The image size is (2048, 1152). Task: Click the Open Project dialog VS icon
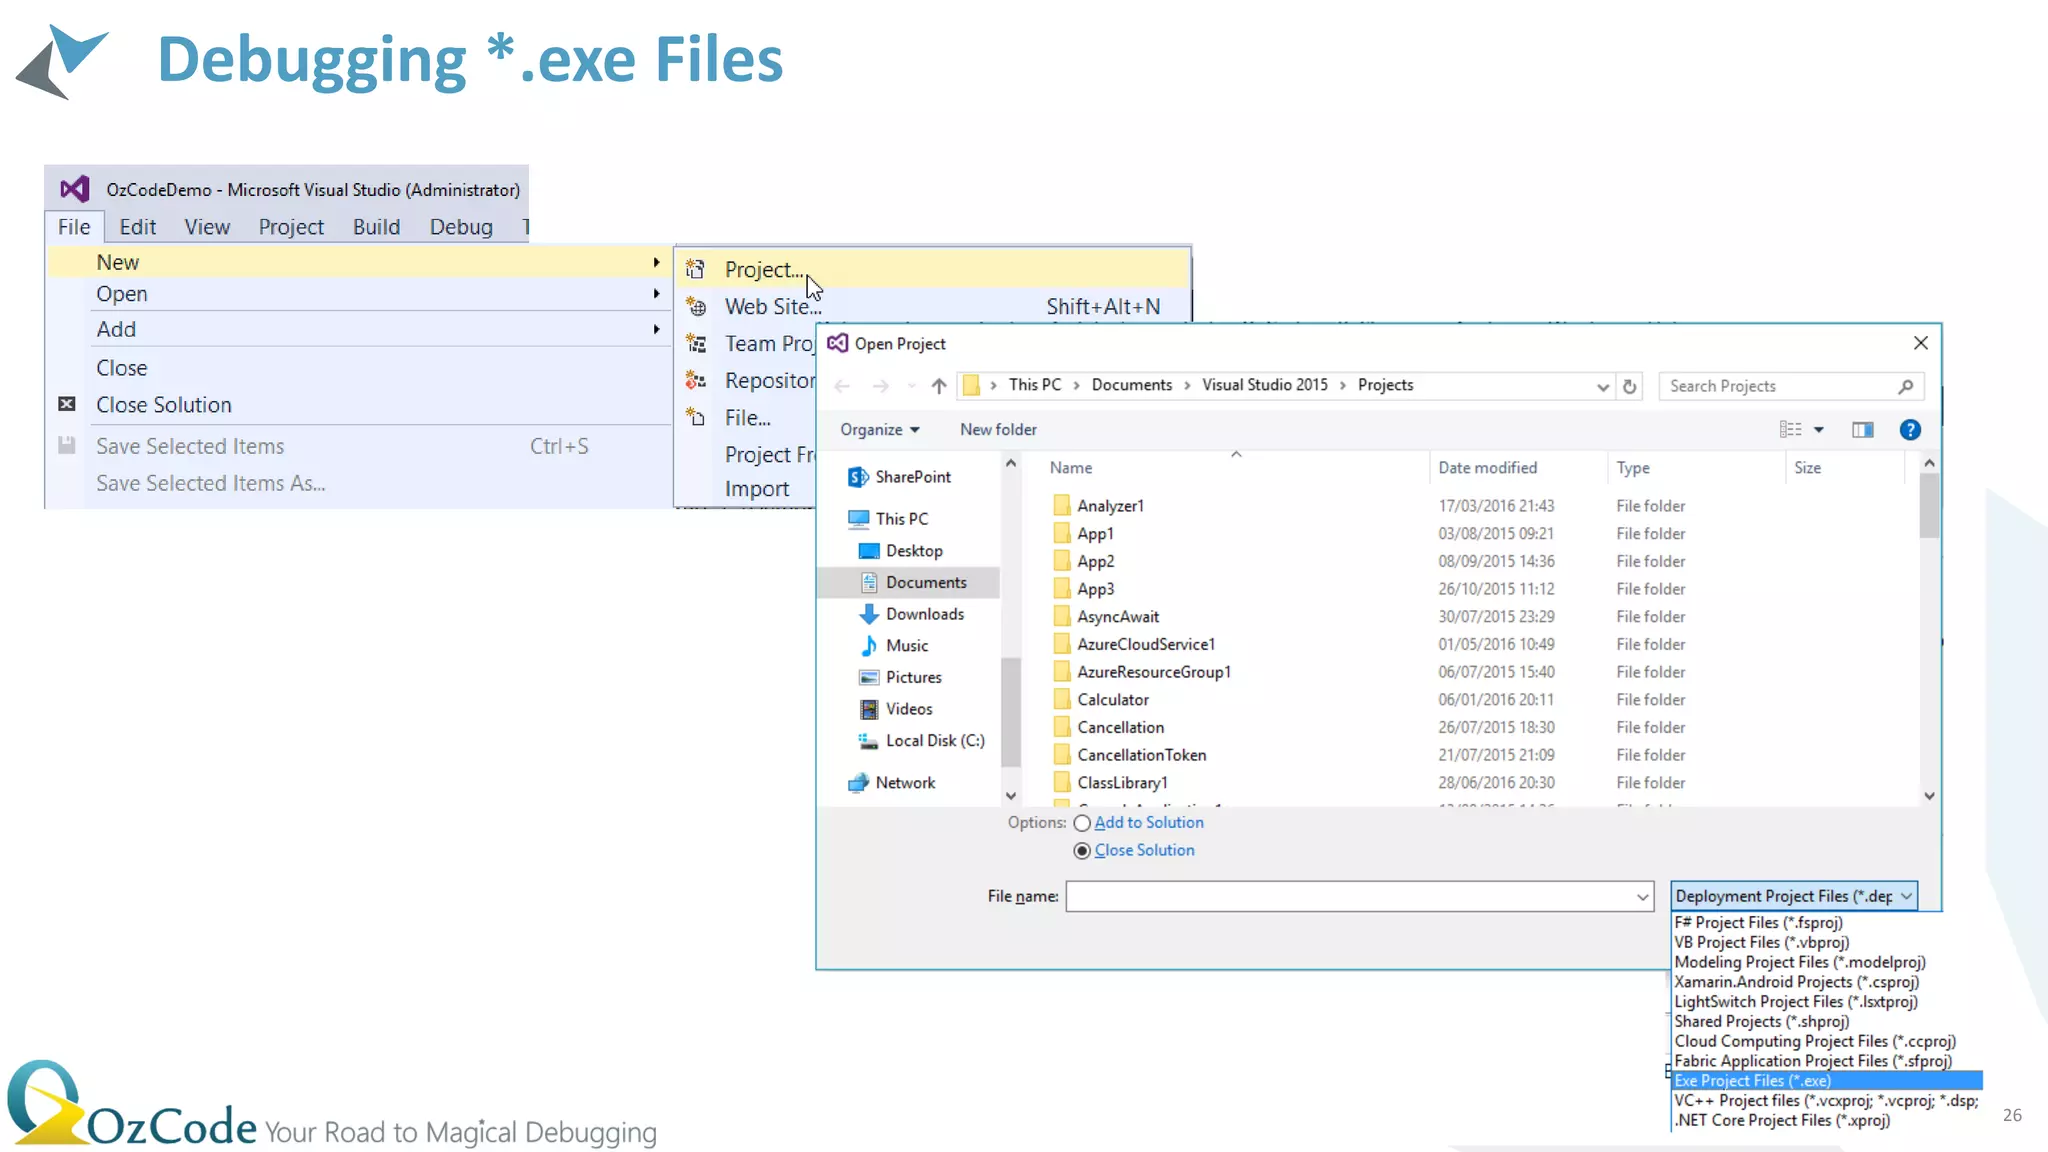pyautogui.click(x=838, y=343)
